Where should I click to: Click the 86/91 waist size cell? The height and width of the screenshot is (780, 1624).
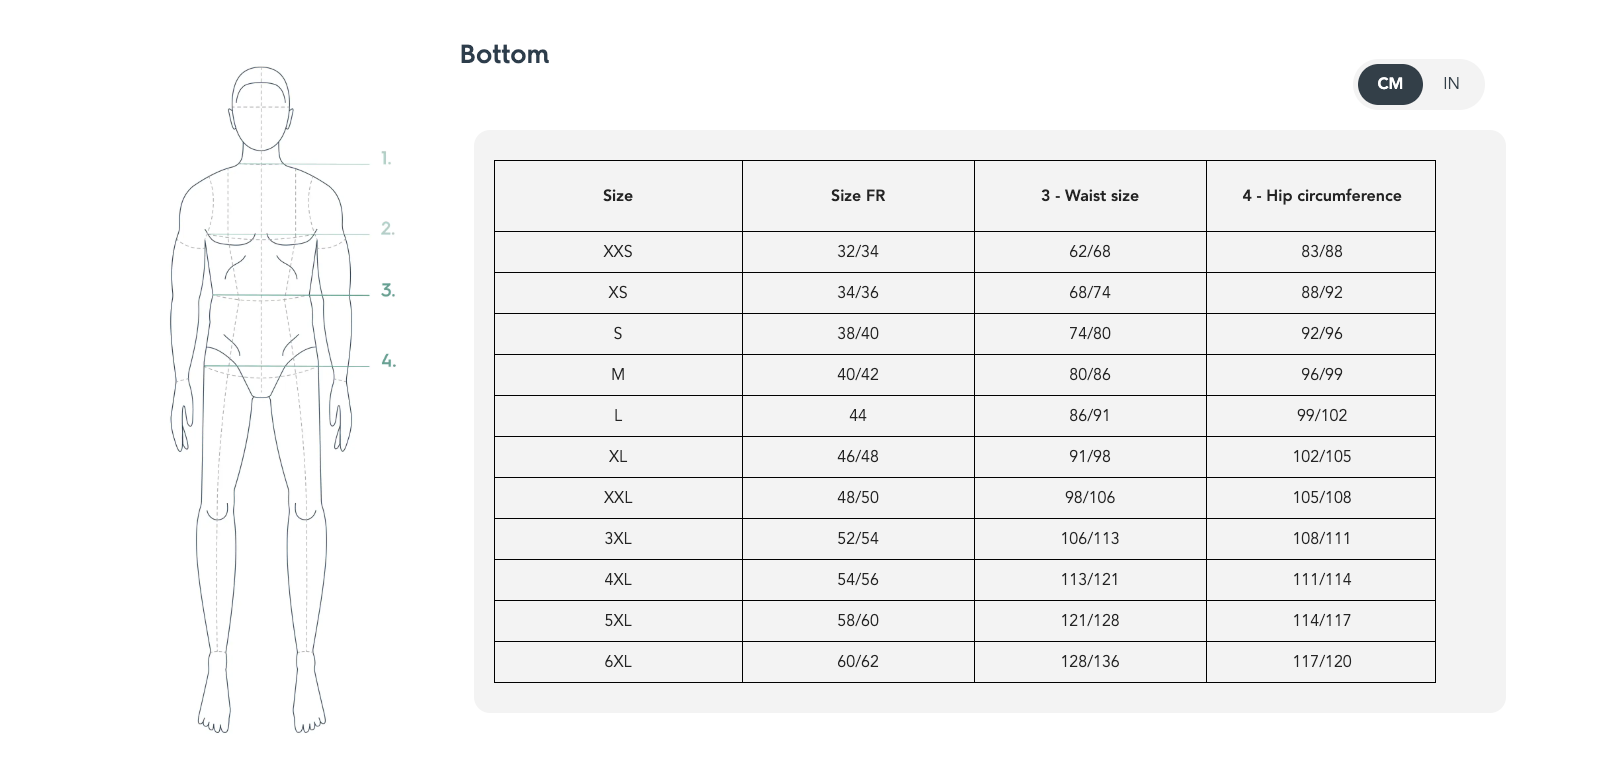1090,415
